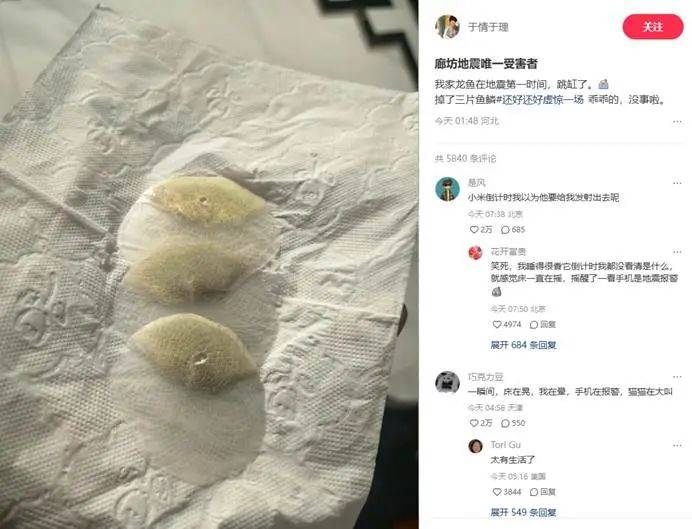
Task: Like 晨风's comment with 2万 likes
Action: (x=481, y=229)
